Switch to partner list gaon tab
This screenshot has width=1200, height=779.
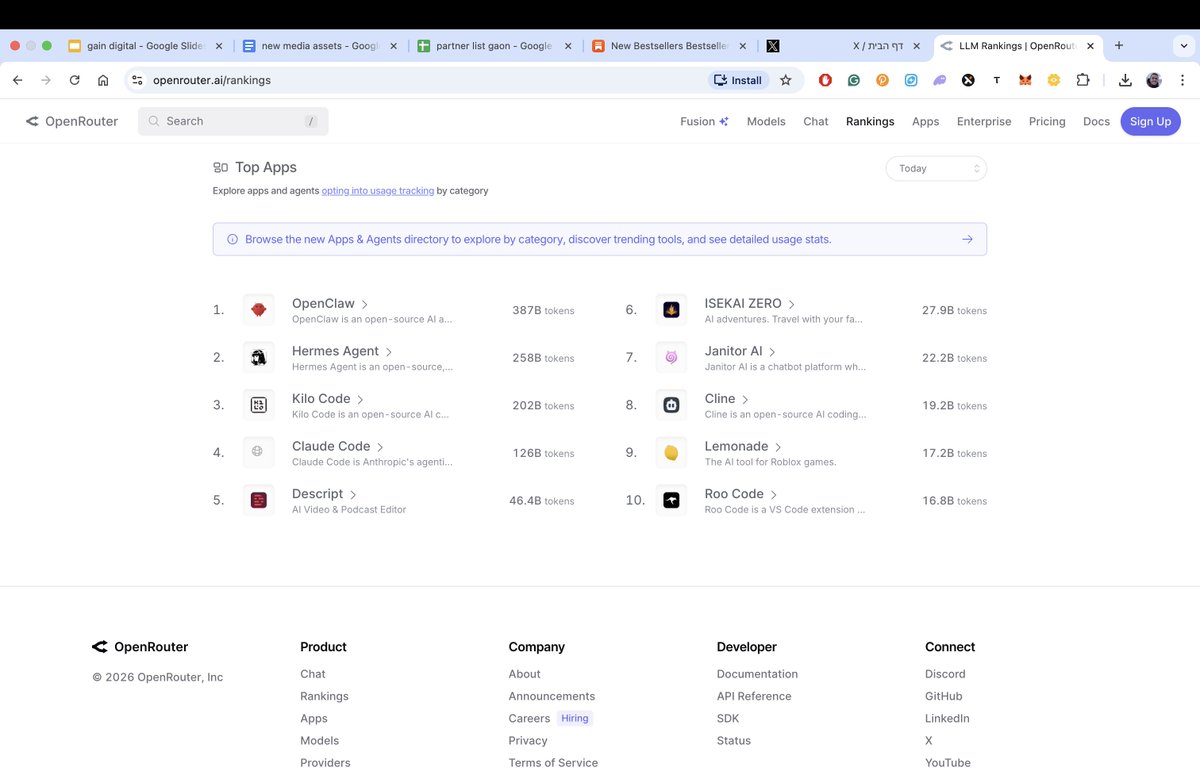(x=496, y=46)
